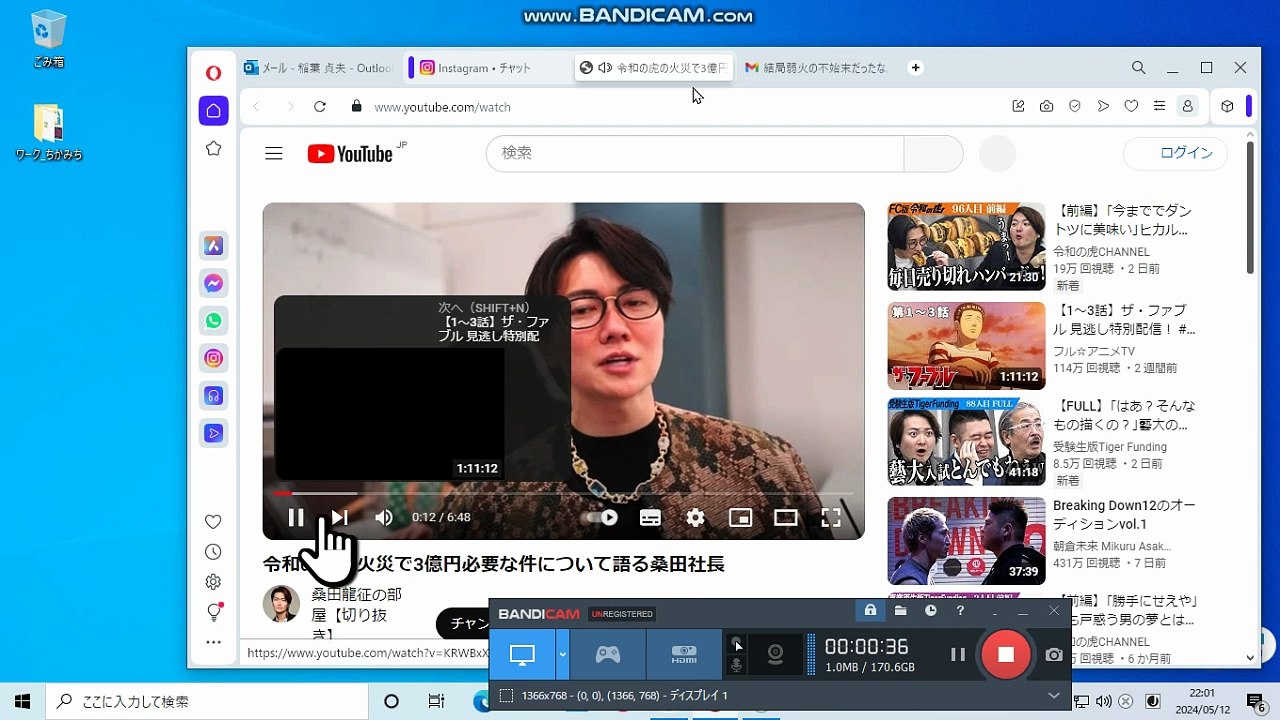Toggle the autoplay switch in player
The image size is (1280, 720).
(x=601, y=517)
